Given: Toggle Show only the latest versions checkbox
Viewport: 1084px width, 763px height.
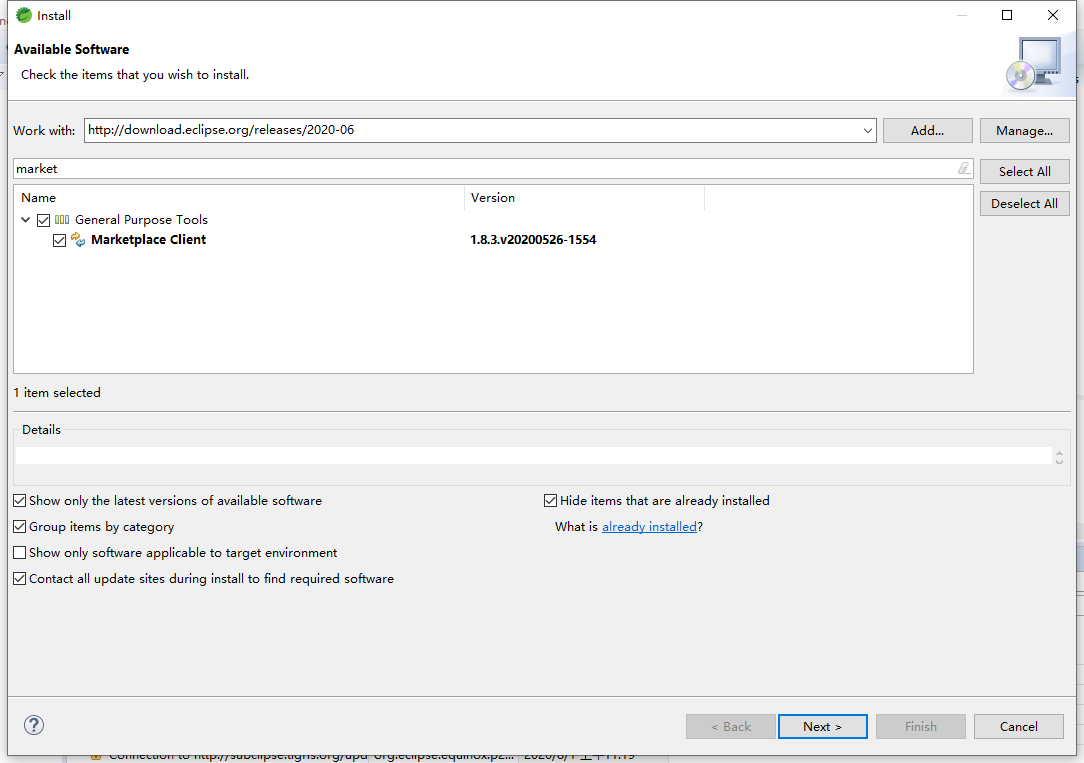Looking at the screenshot, I should 20,500.
